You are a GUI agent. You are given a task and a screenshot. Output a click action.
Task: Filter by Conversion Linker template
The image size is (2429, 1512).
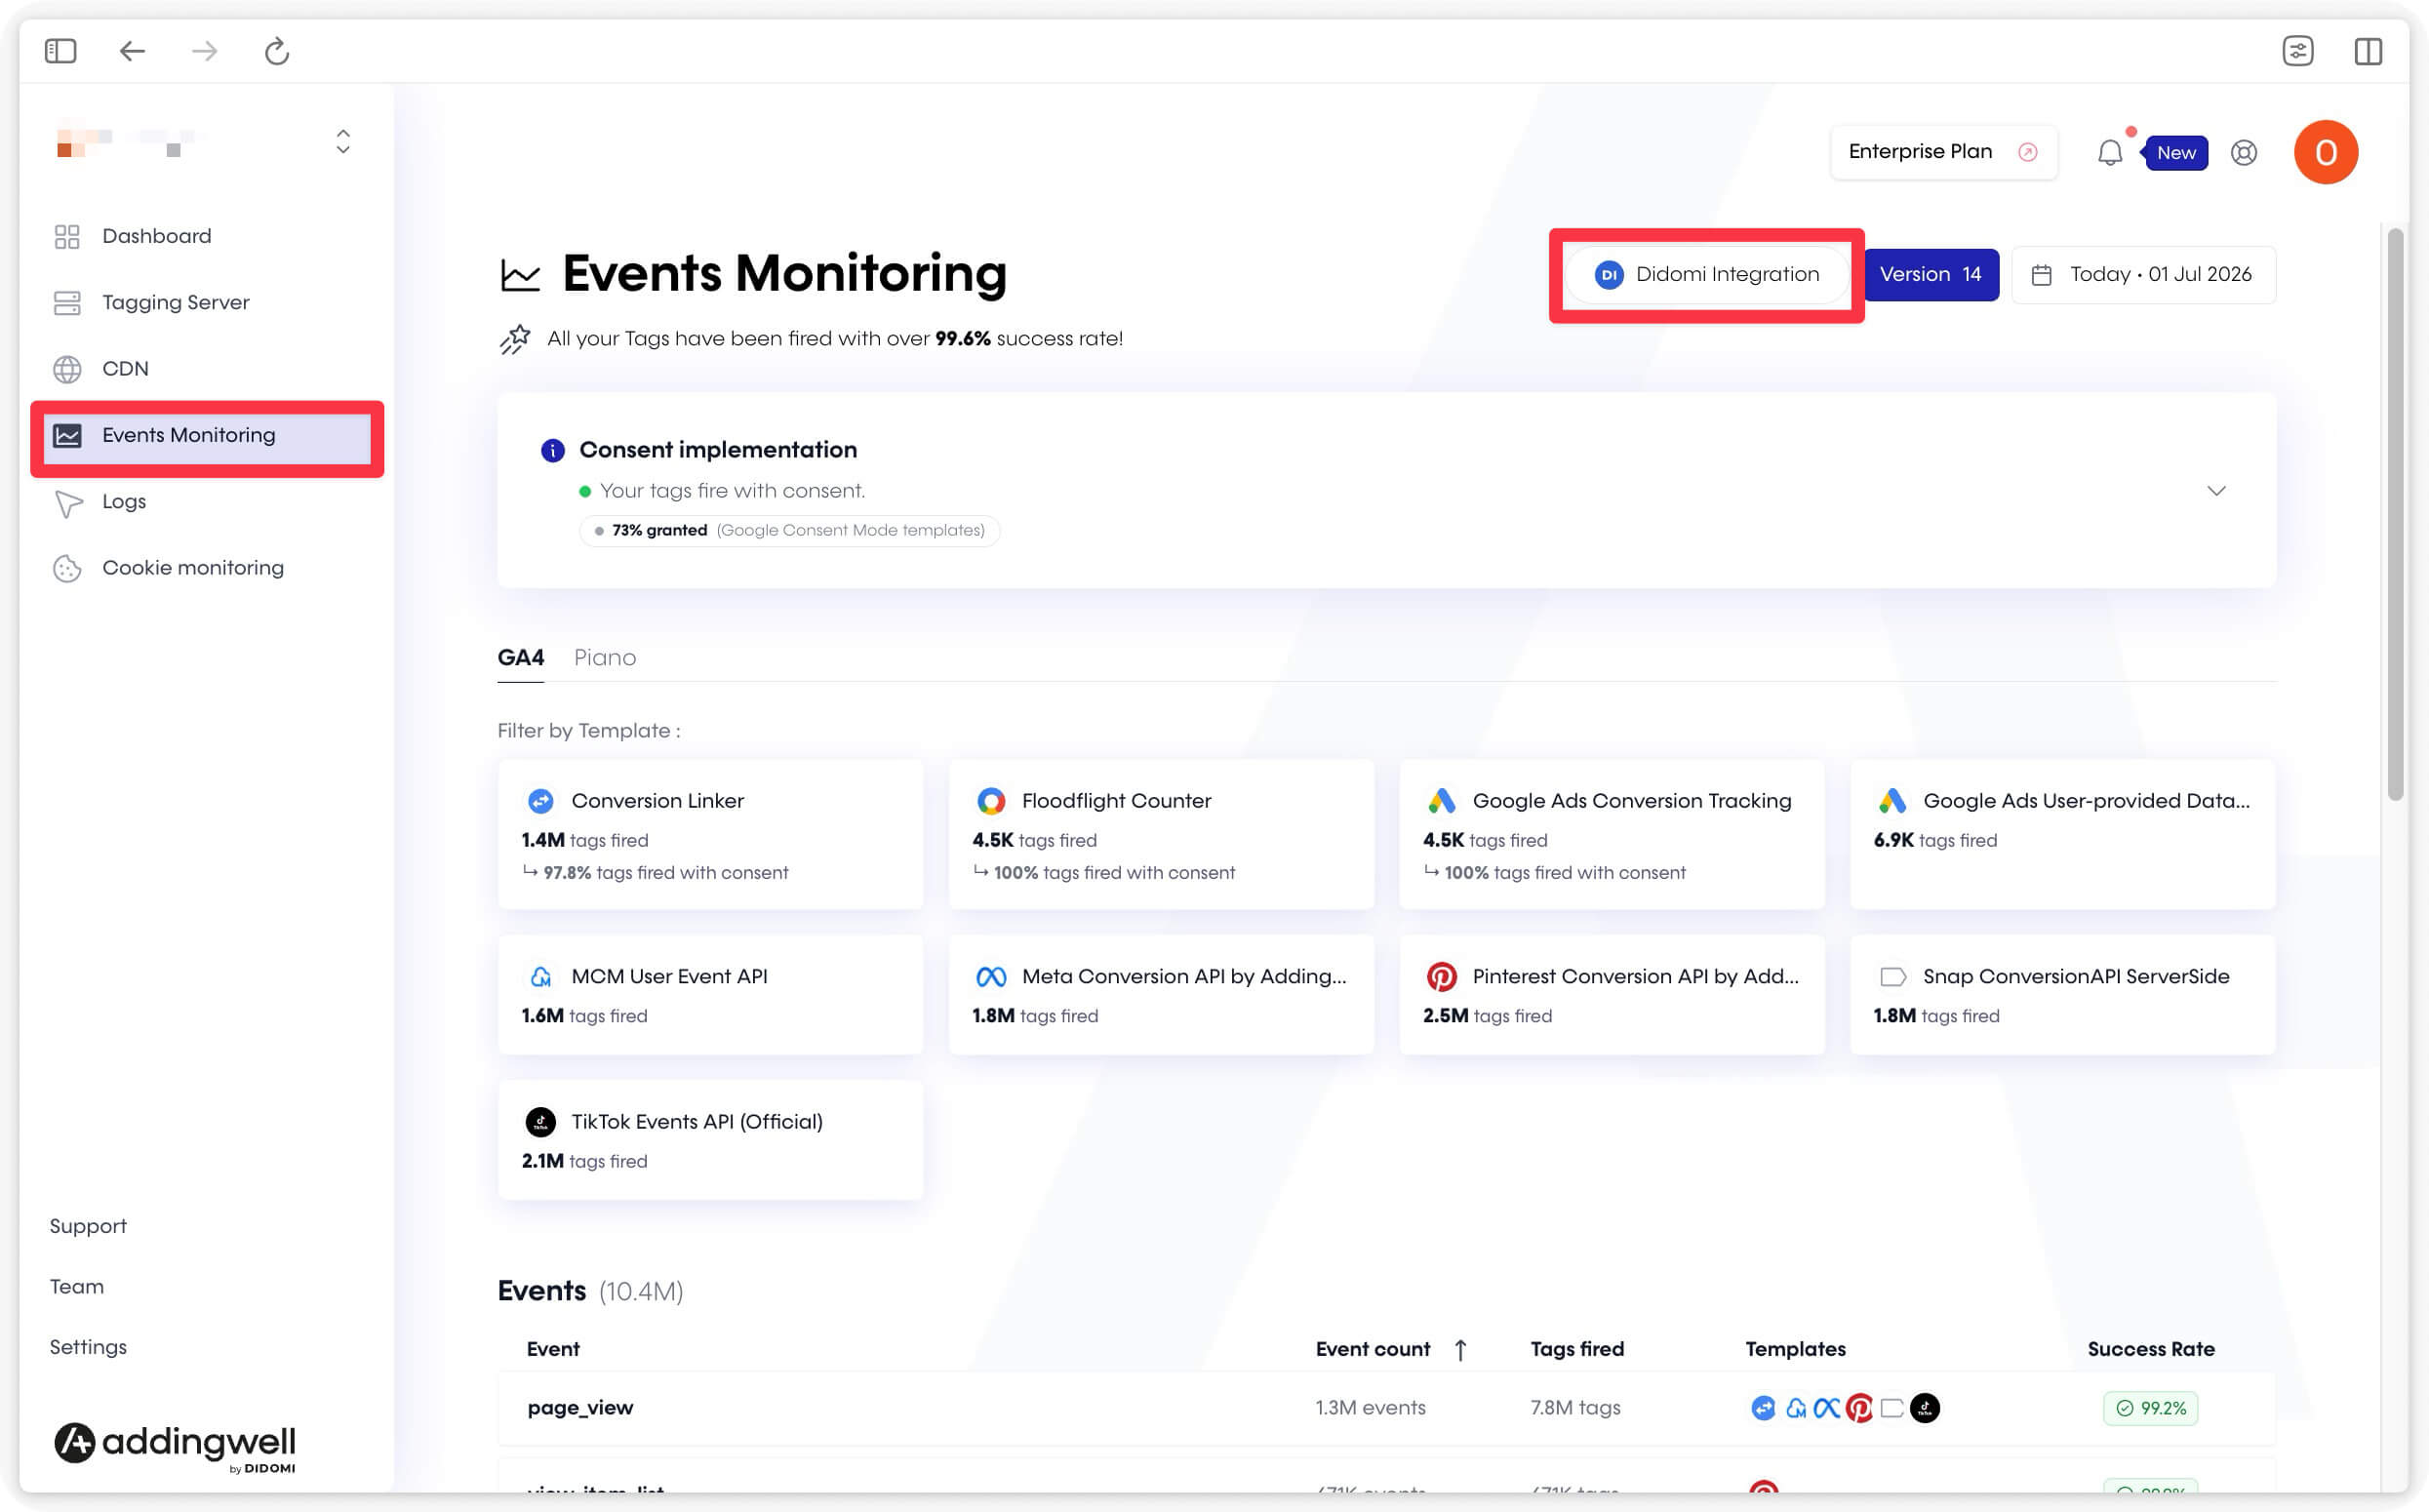click(710, 834)
